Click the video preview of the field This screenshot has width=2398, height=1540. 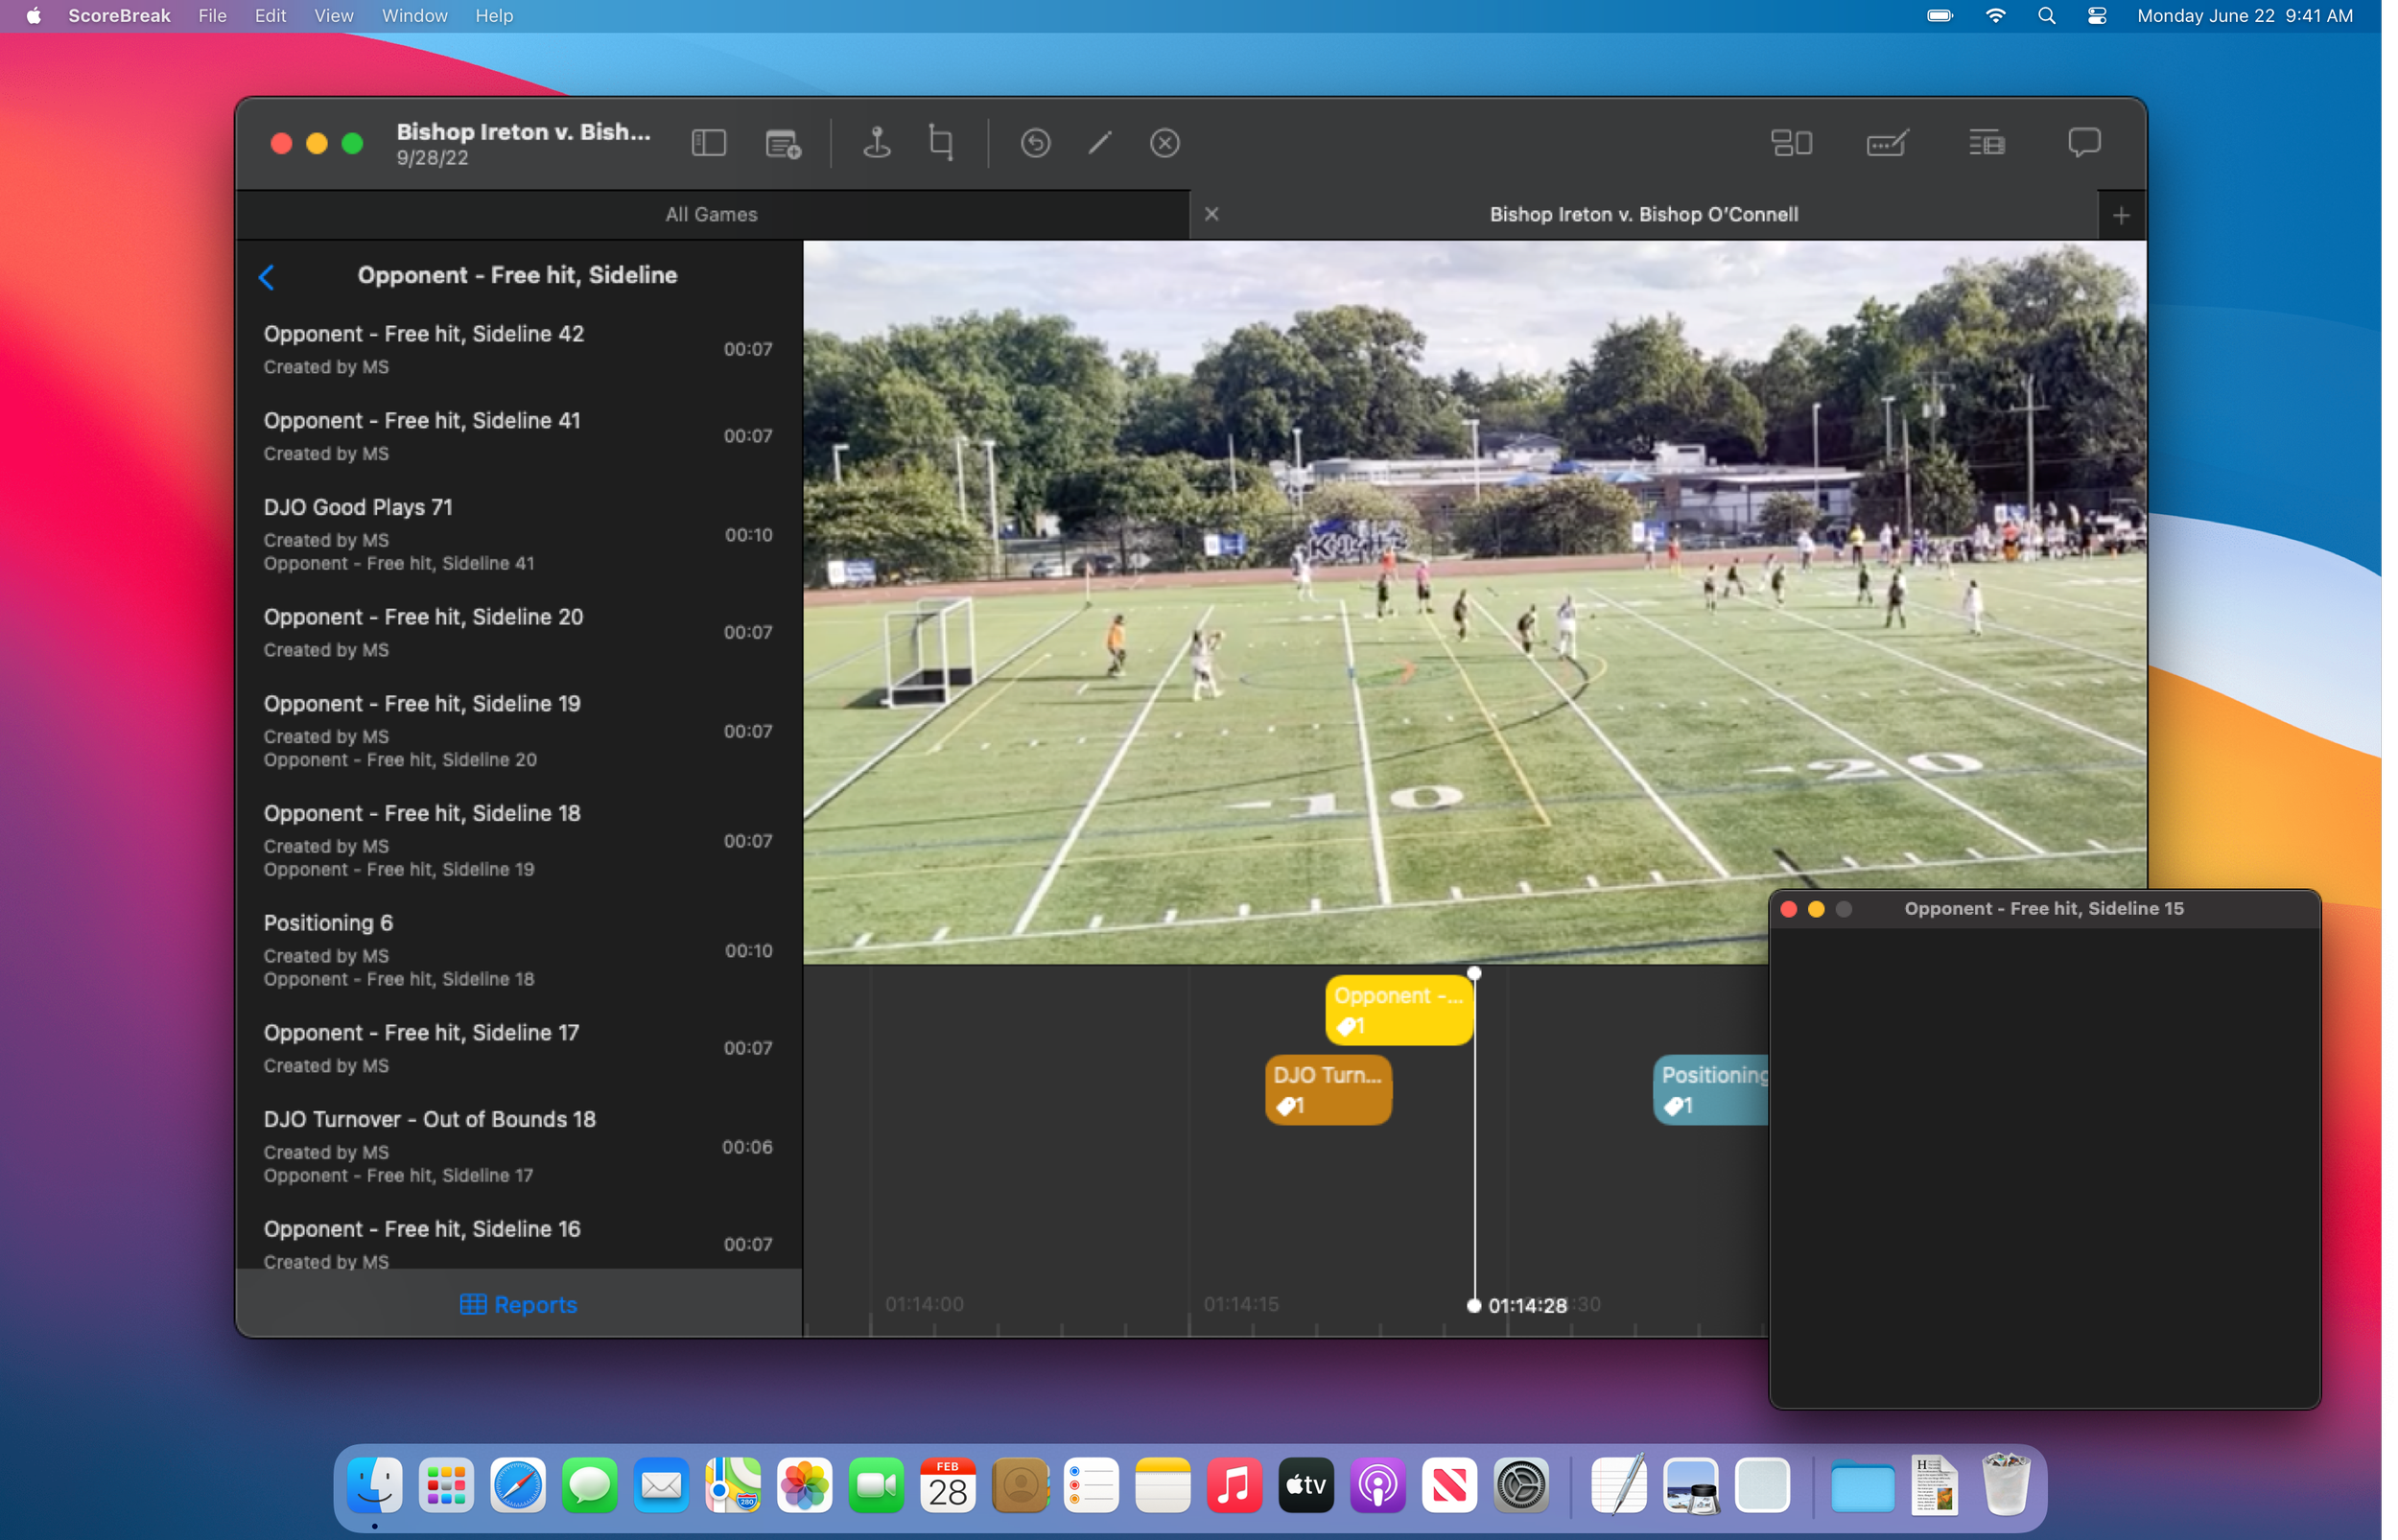1474,602
